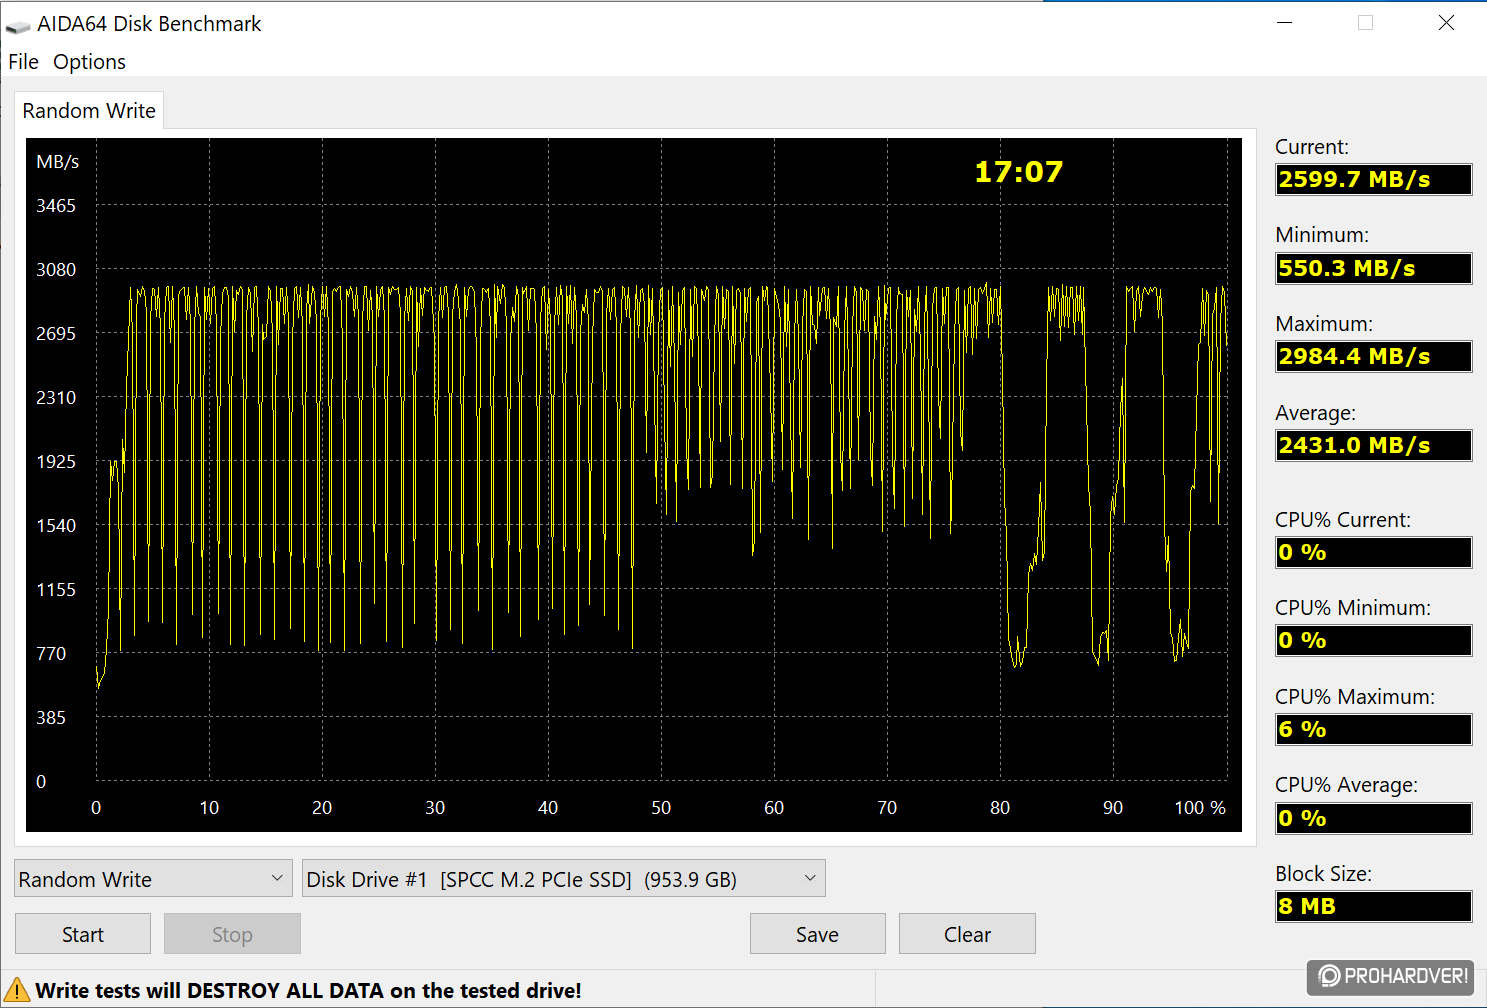
Task: Open the Disk Drive #1 selection dropdown
Action: [563, 879]
